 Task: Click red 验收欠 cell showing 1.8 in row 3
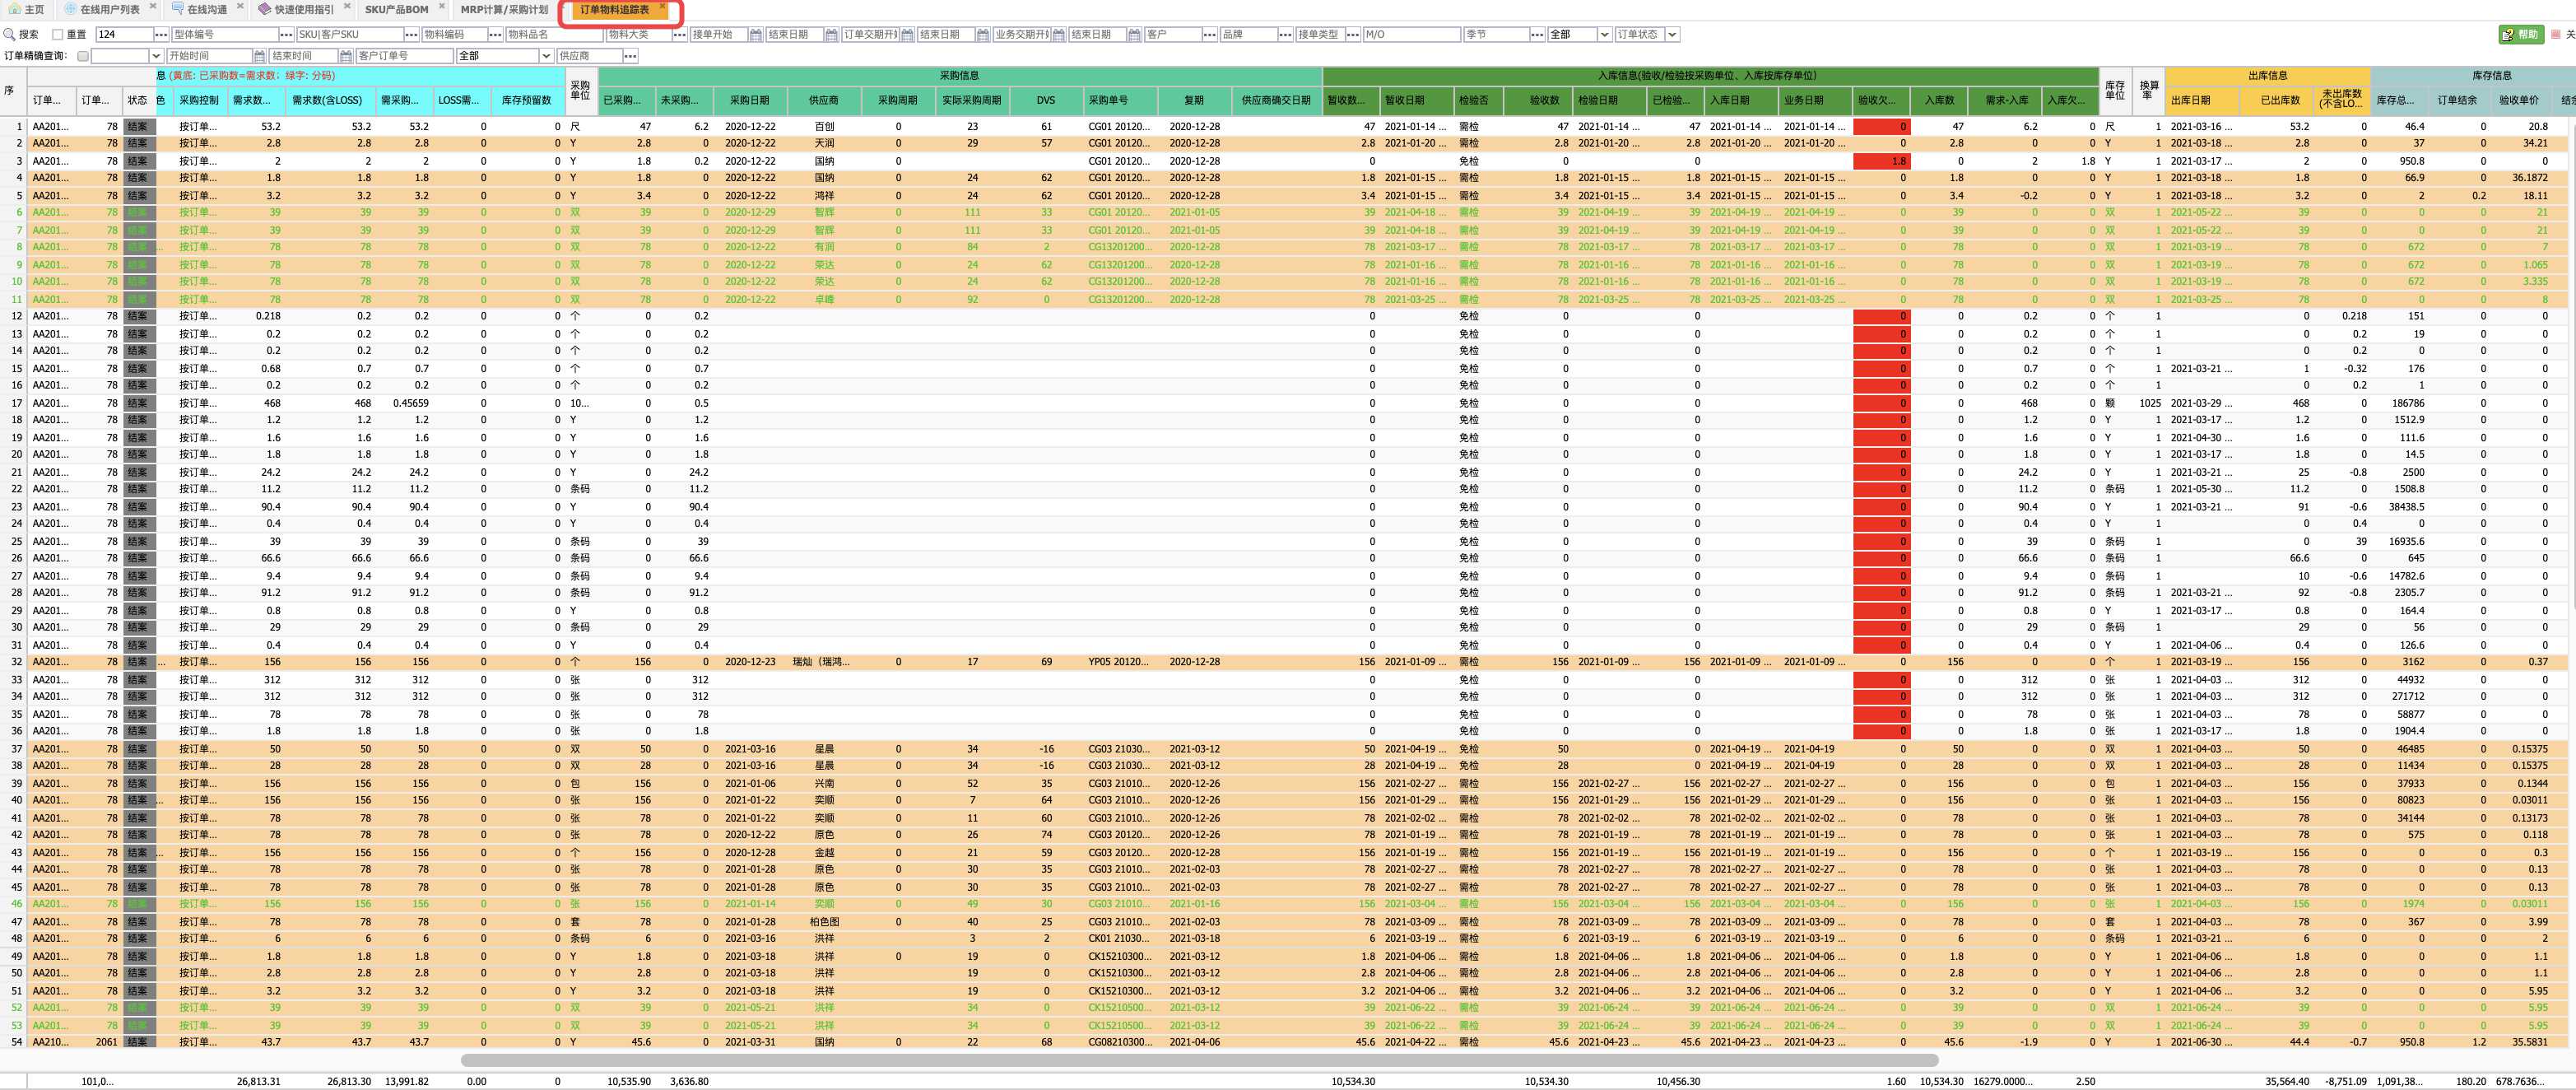[1881, 161]
